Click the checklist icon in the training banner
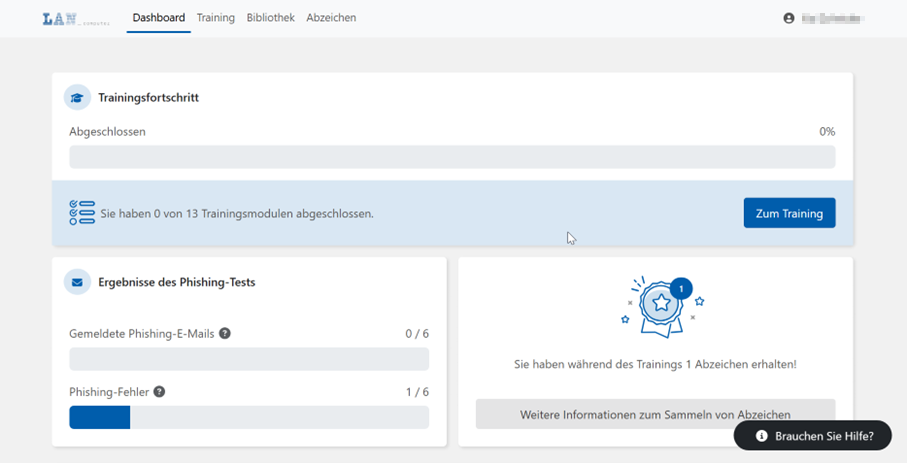 82,213
